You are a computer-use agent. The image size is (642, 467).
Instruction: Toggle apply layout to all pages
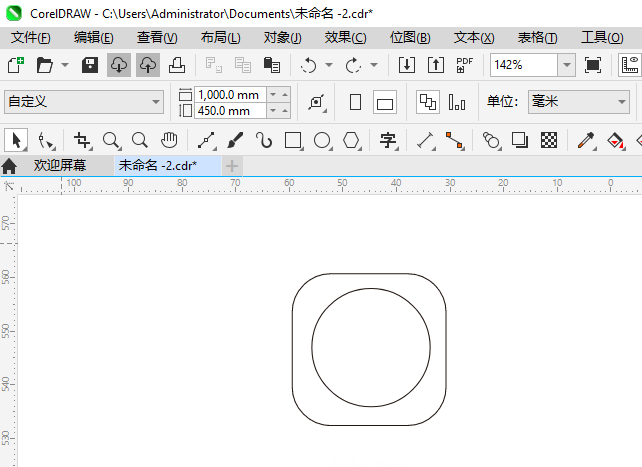click(428, 102)
